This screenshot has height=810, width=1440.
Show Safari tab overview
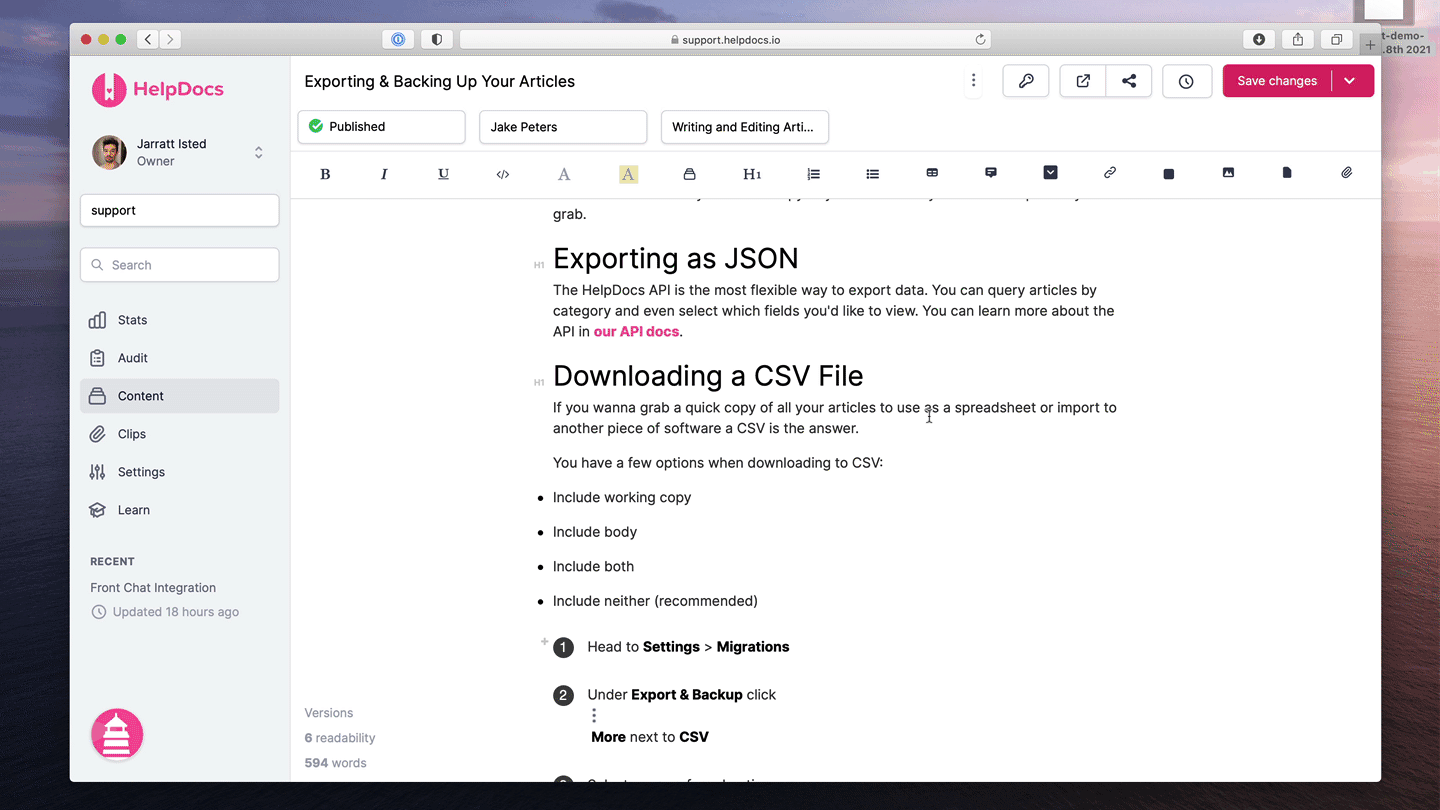coord(1336,39)
